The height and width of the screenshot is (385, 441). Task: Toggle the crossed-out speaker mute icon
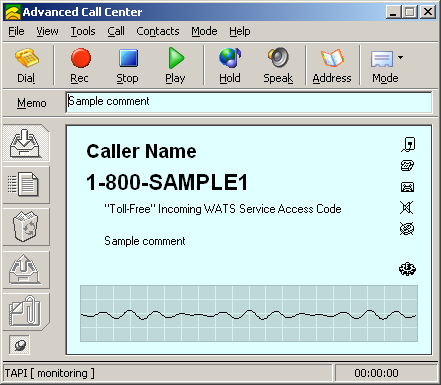coord(407,208)
